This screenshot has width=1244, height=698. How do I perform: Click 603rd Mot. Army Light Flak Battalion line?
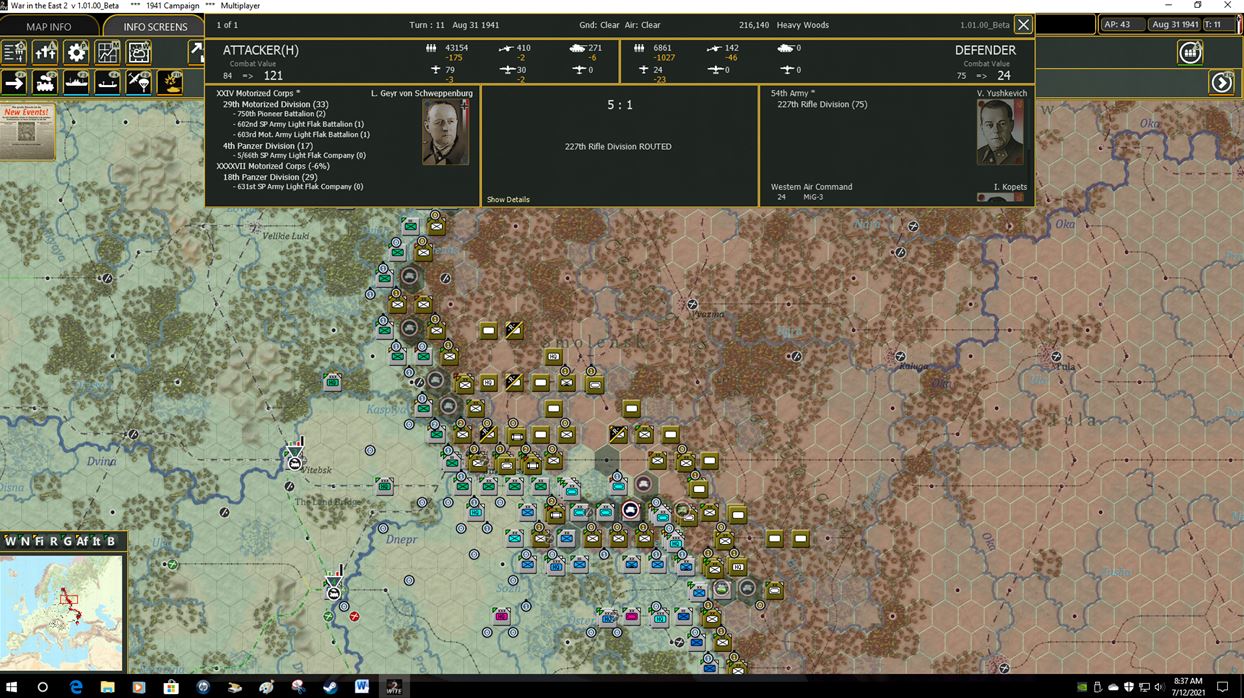pyautogui.click(x=303, y=135)
